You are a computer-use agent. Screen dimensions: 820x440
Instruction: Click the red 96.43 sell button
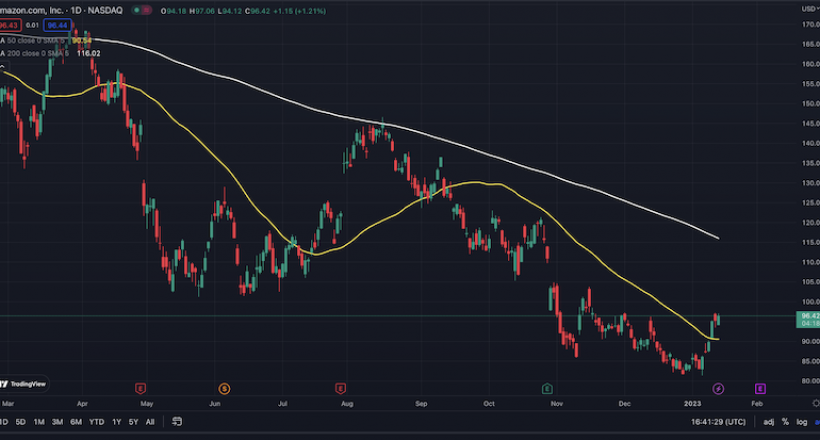[9, 25]
